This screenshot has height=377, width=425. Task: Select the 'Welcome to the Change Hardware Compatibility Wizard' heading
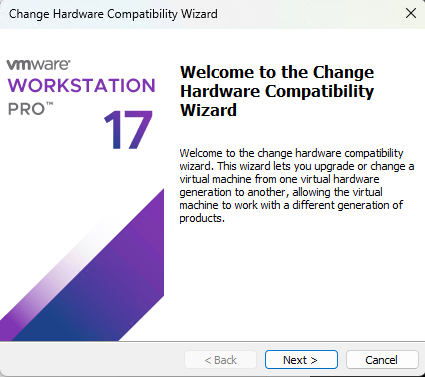(277, 91)
